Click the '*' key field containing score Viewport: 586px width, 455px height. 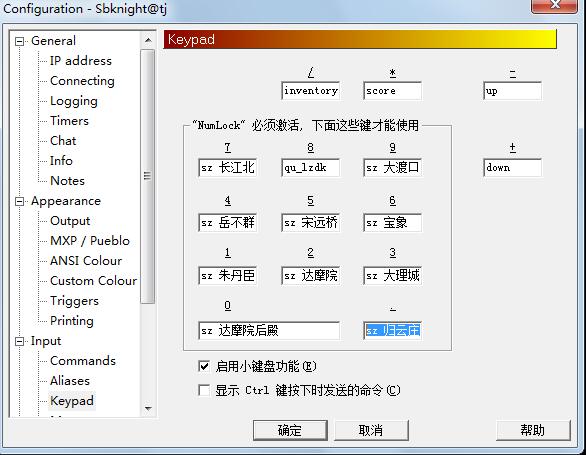coord(392,91)
